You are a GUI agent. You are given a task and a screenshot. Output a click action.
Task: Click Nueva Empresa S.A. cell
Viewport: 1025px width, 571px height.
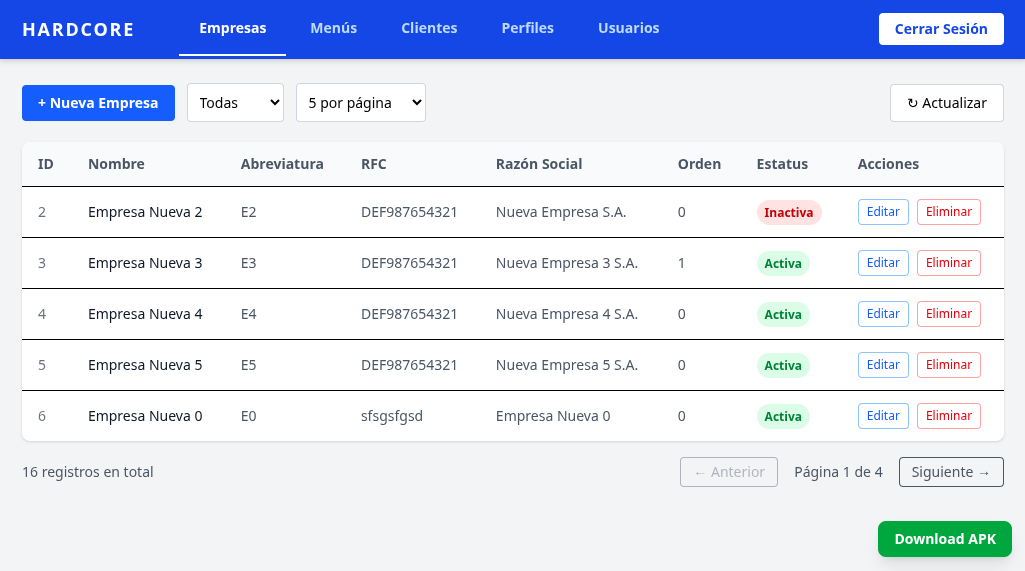[x=561, y=212]
